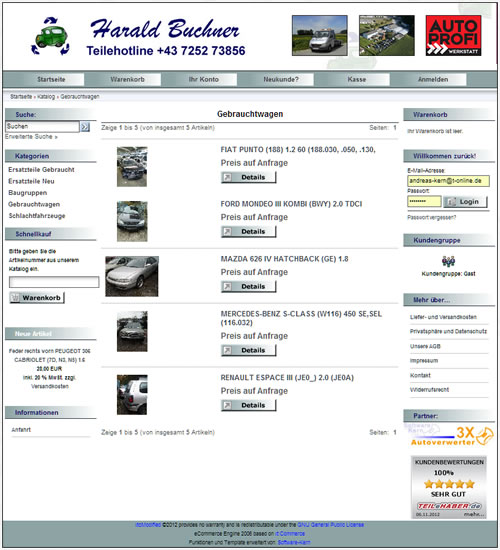Click the Passwort vergessen? link
The image size is (500, 550).
[431, 217]
